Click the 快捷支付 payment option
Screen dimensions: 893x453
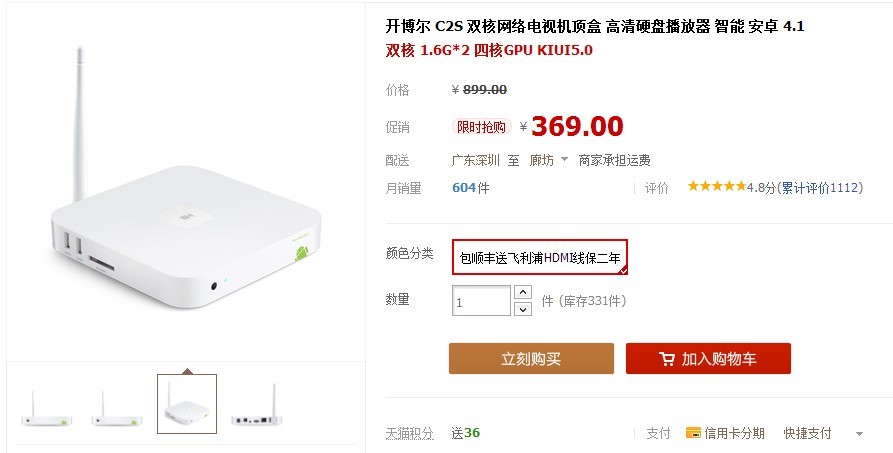coord(807,434)
